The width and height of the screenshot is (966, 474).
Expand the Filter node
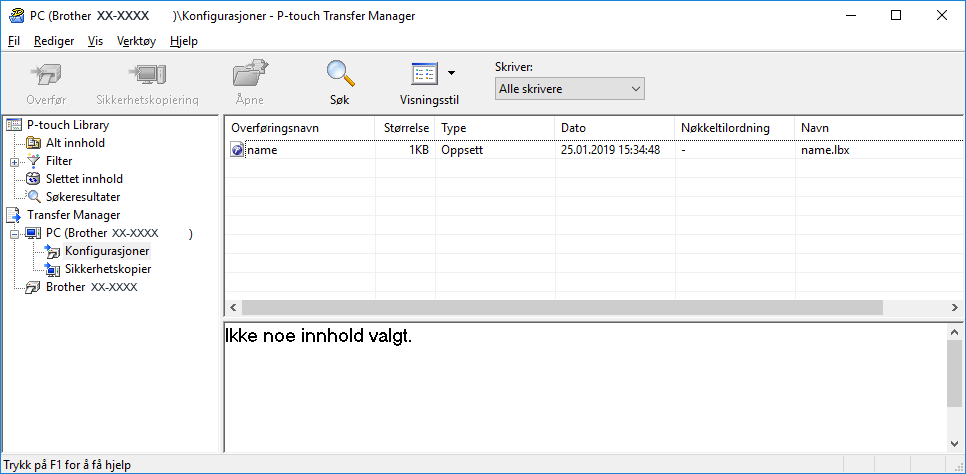(14, 161)
